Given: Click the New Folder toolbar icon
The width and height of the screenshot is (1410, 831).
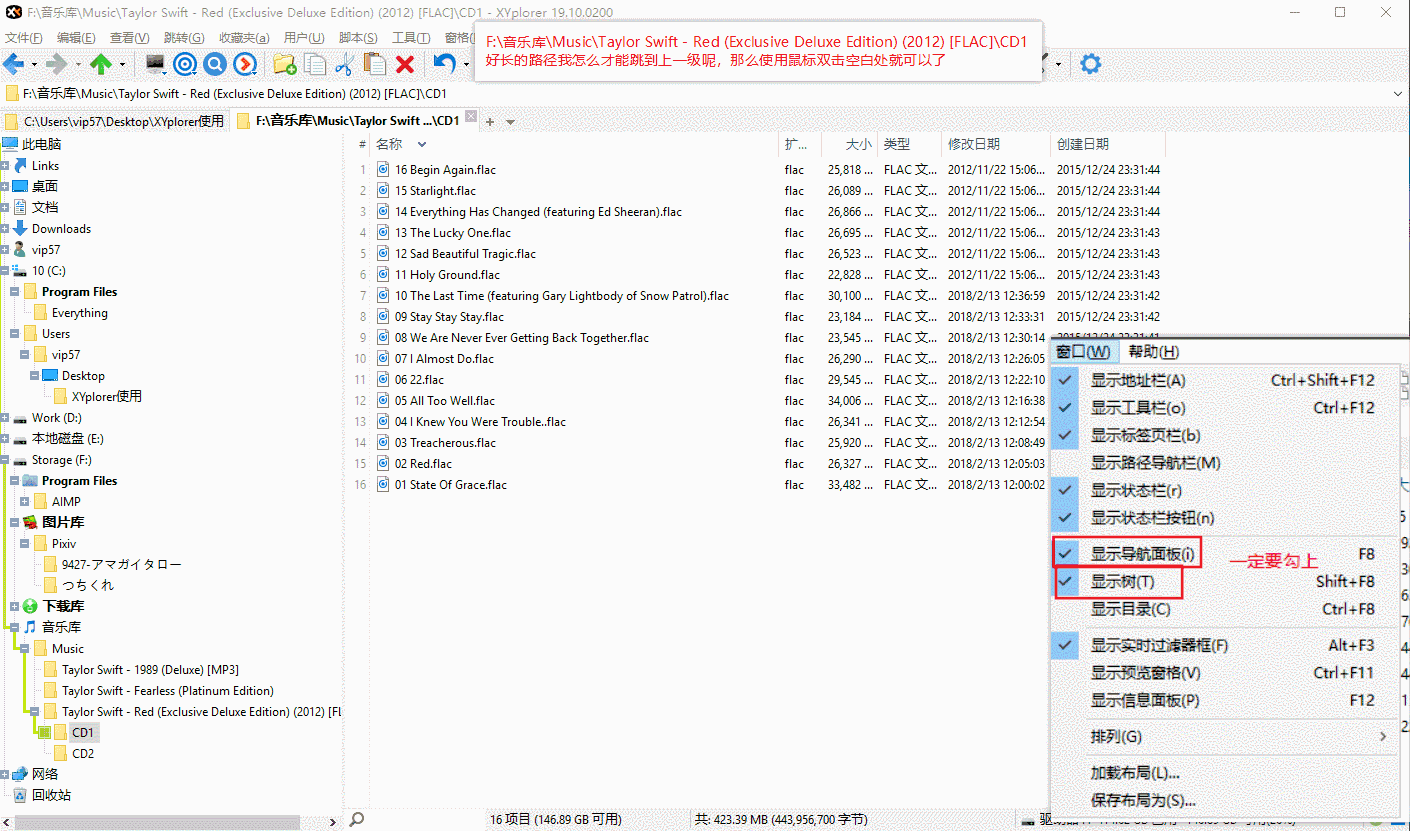Looking at the screenshot, I should click(284, 65).
